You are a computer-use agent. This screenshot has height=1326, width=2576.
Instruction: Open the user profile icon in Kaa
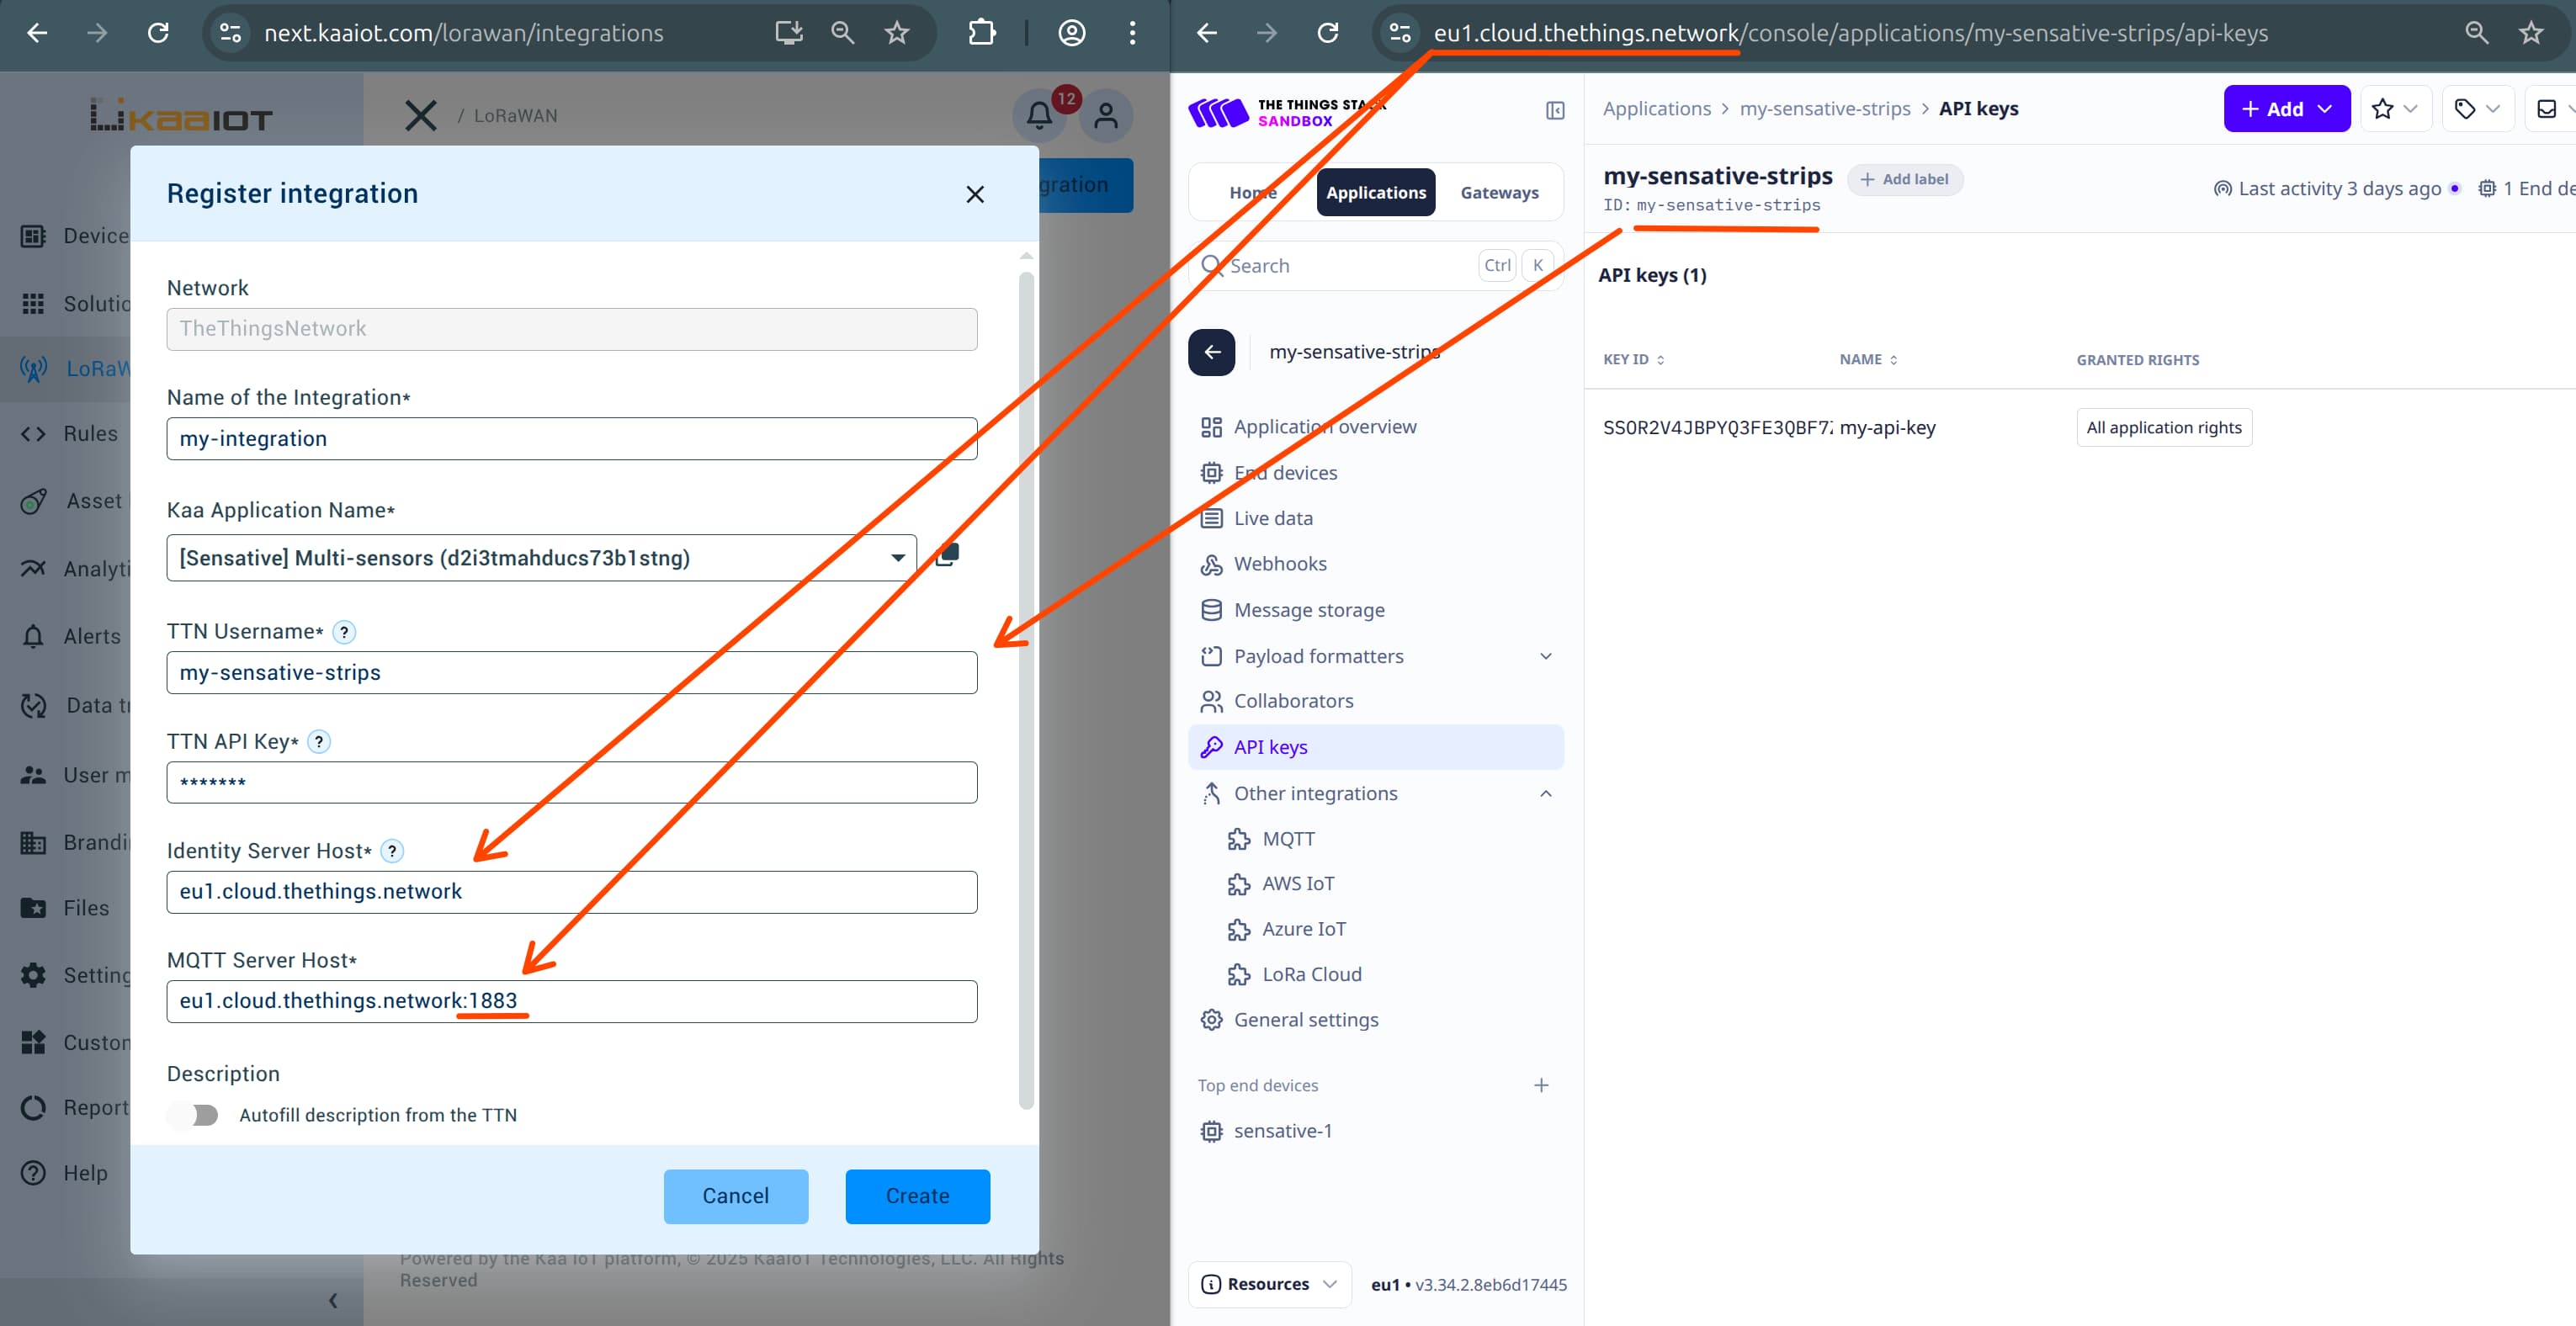coord(1105,115)
